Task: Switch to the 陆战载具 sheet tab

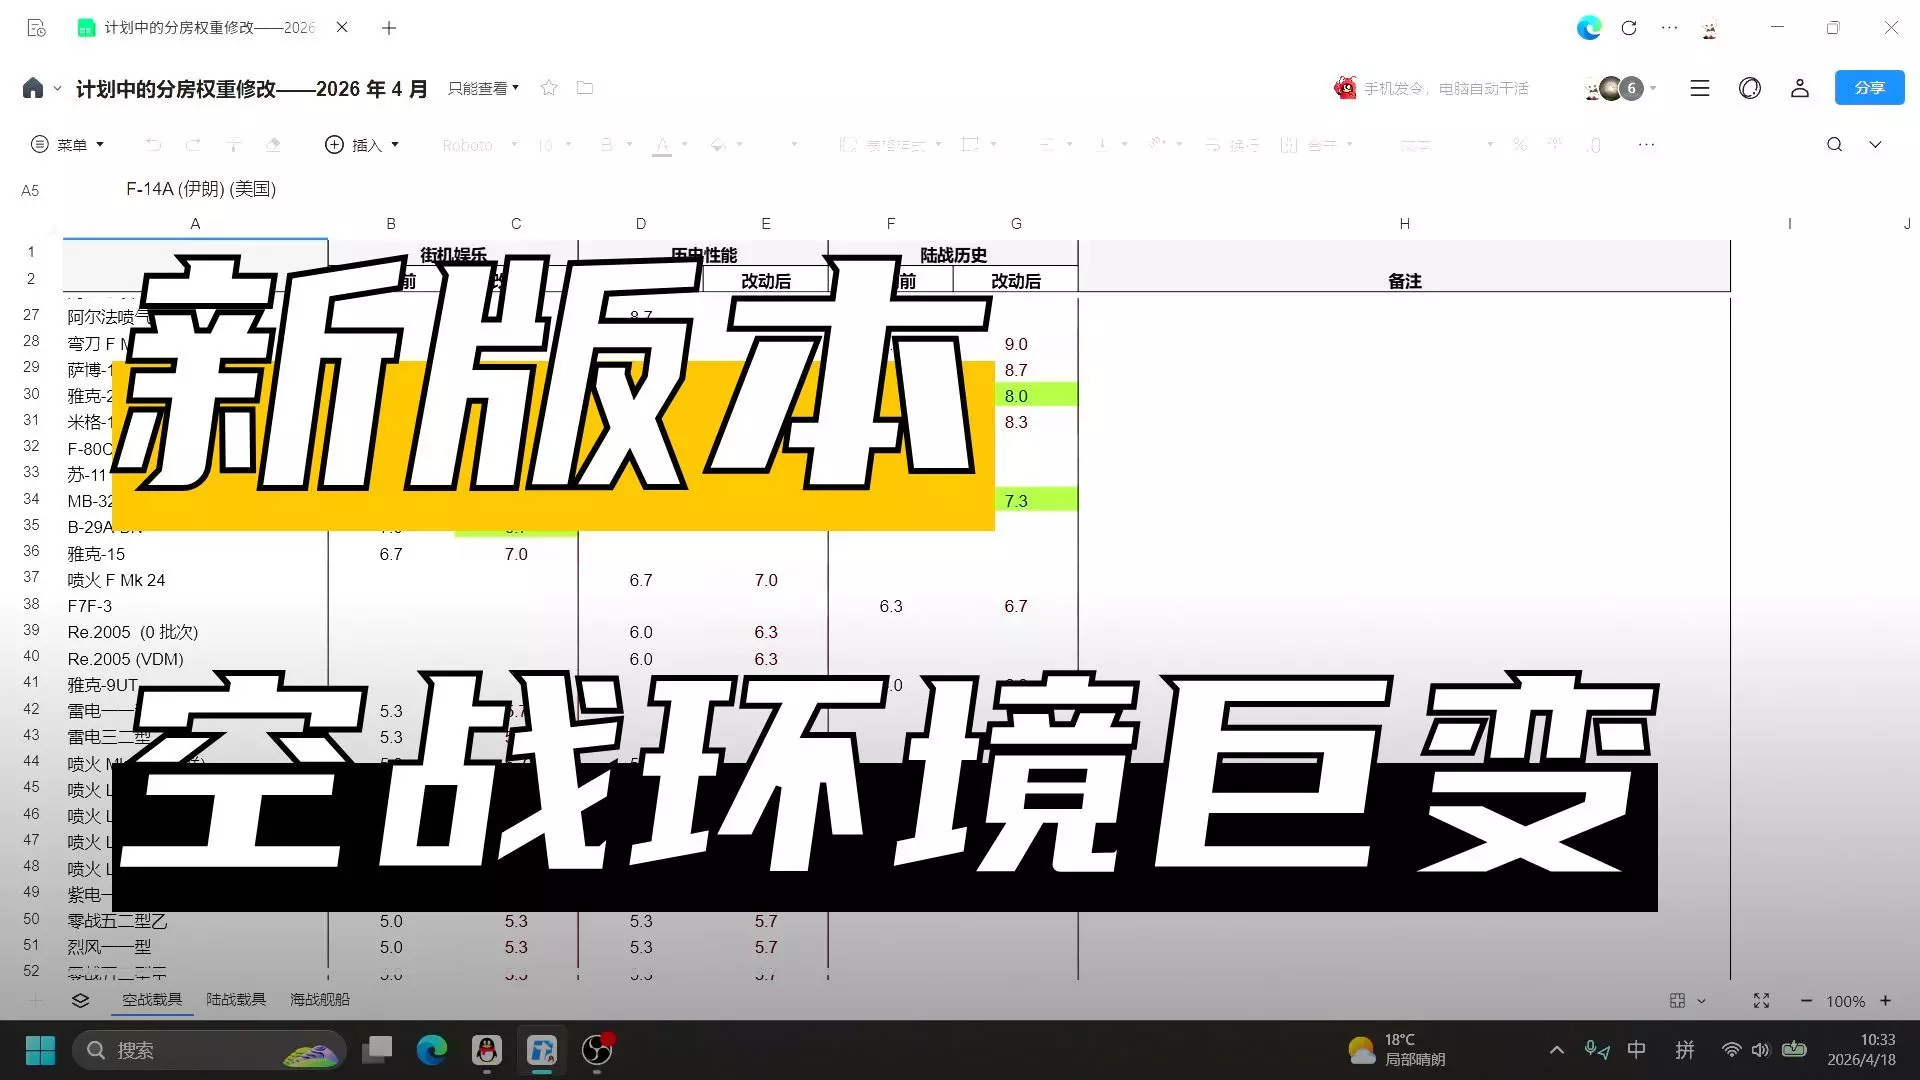Action: (x=236, y=999)
